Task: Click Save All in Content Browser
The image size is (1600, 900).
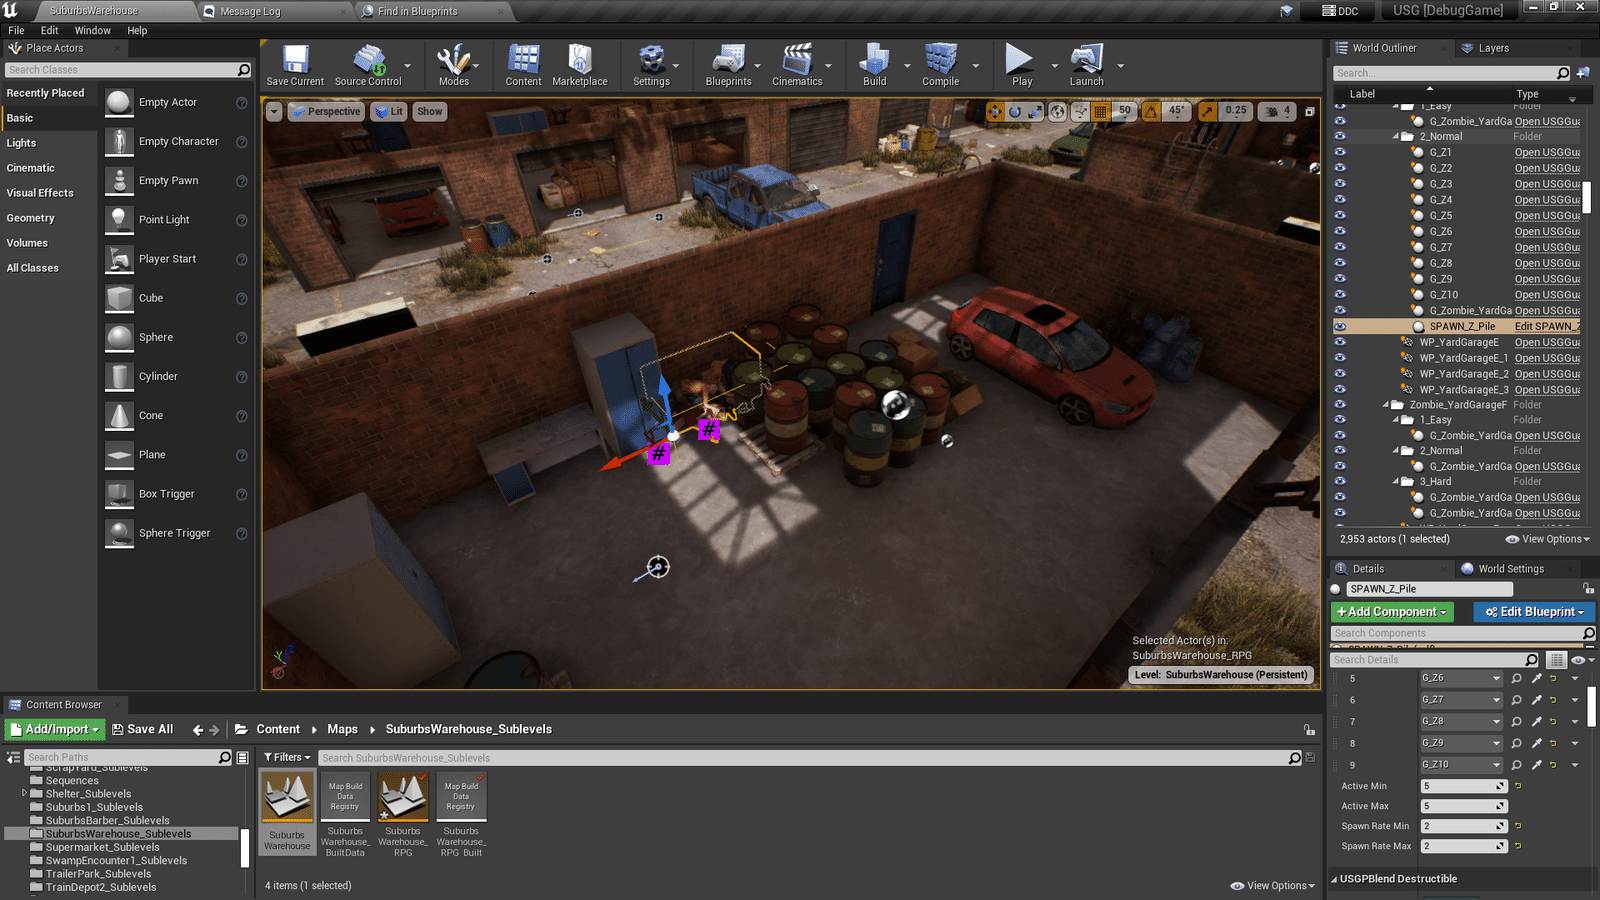Action: [143, 730]
